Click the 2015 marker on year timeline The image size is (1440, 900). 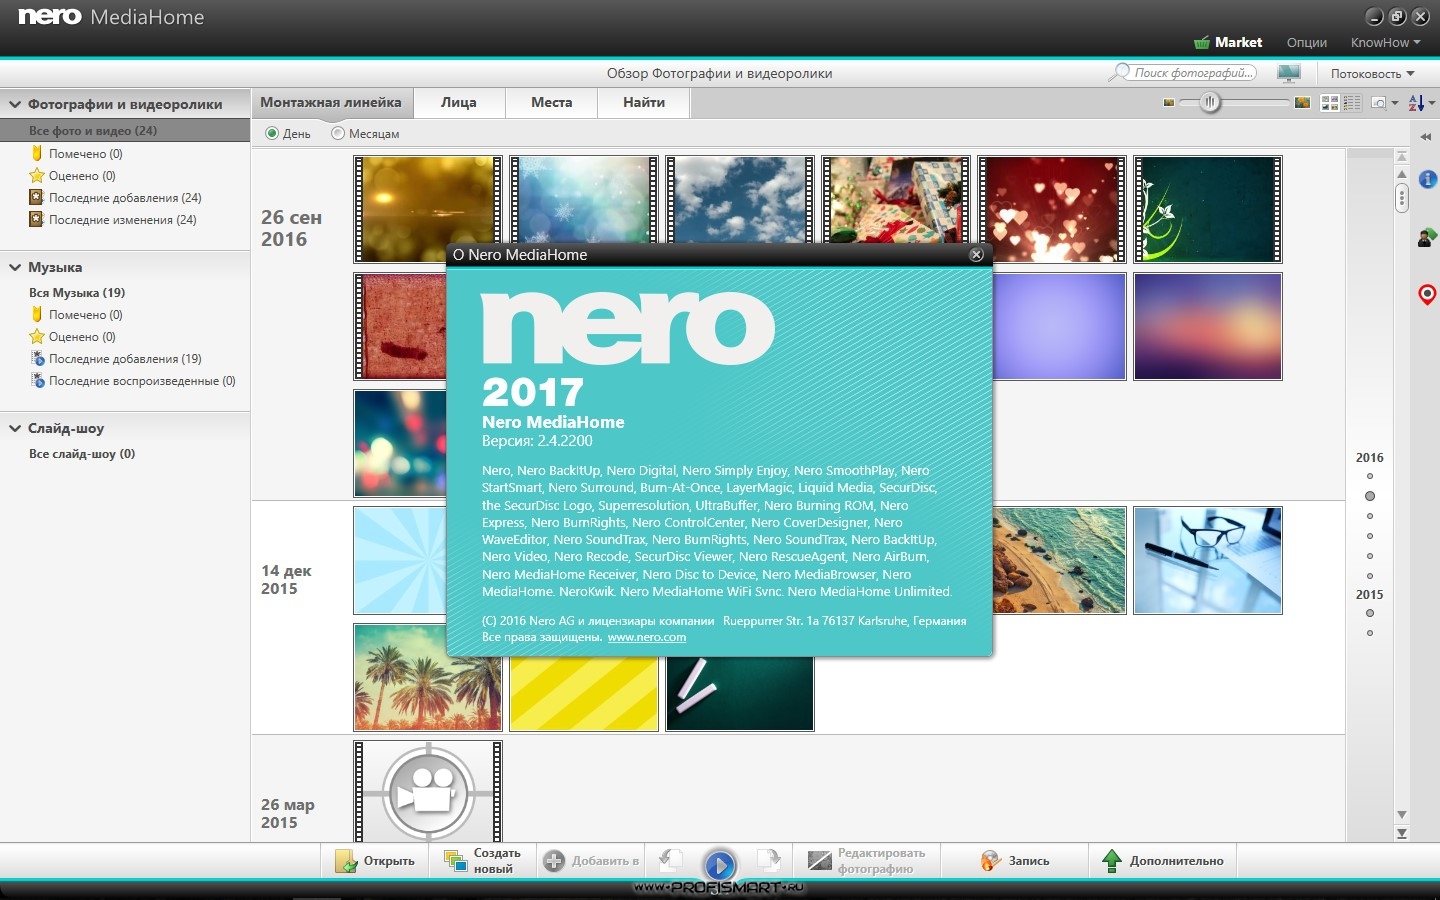[1370, 594]
